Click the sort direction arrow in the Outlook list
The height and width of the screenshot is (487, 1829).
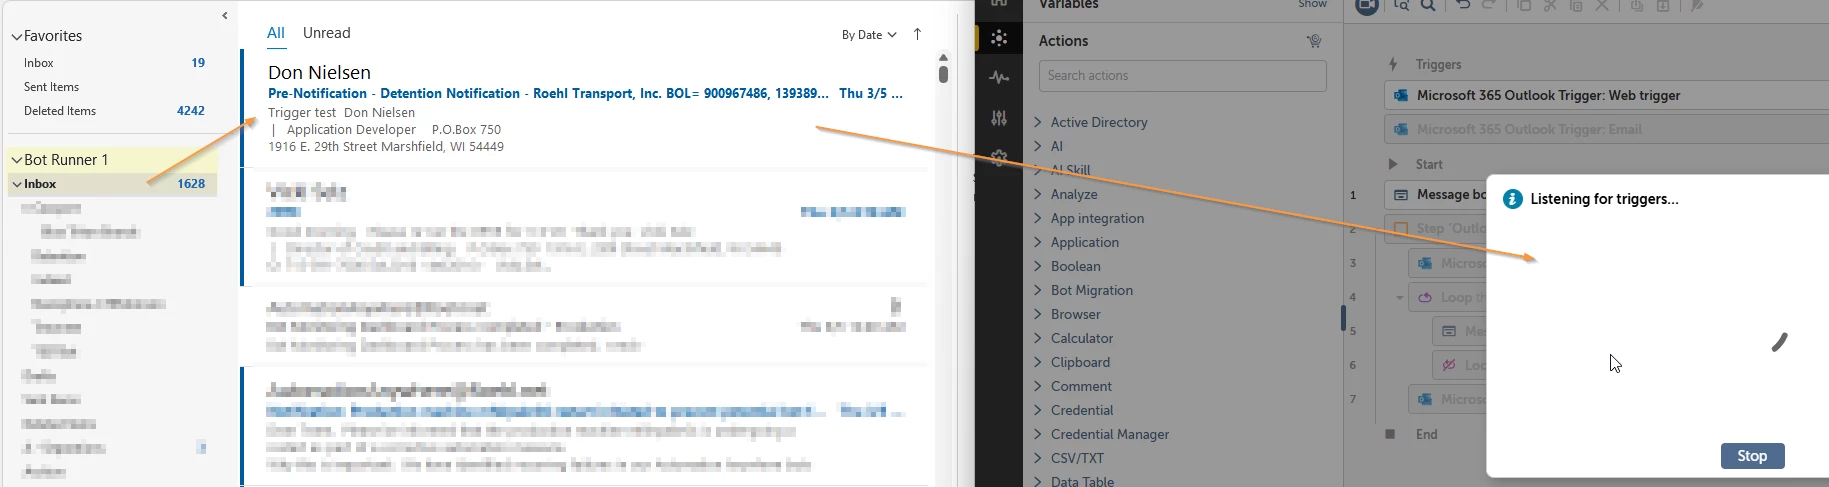(917, 34)
